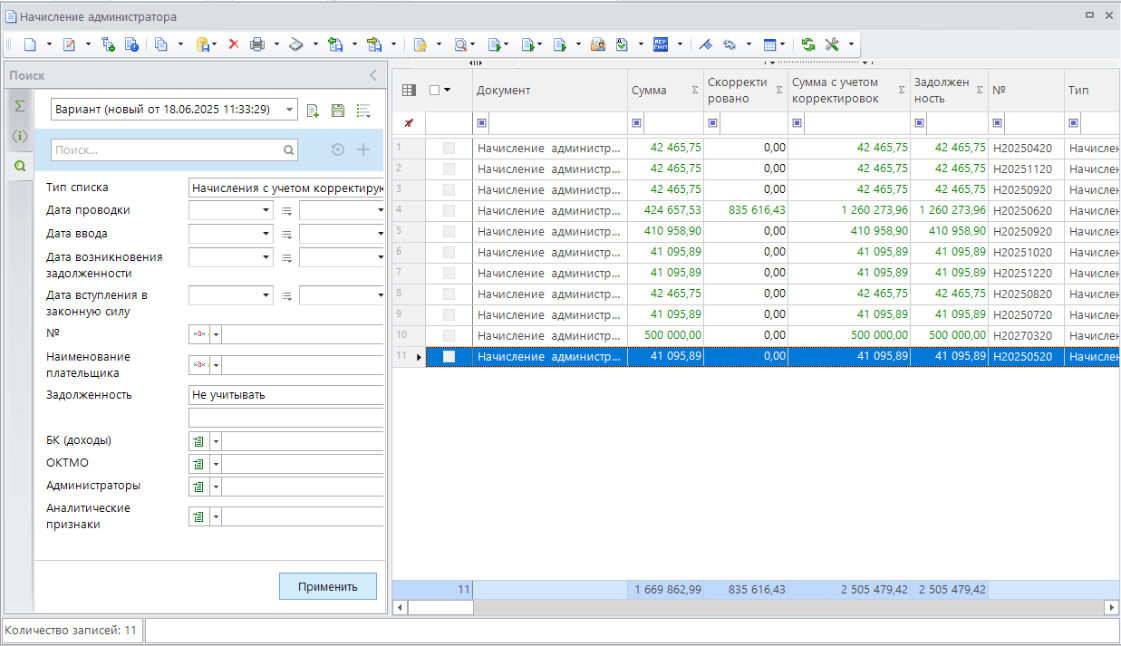This screenshot has height=646, width=1121.
Task: Click the new blank document icon
Action: 30,44
